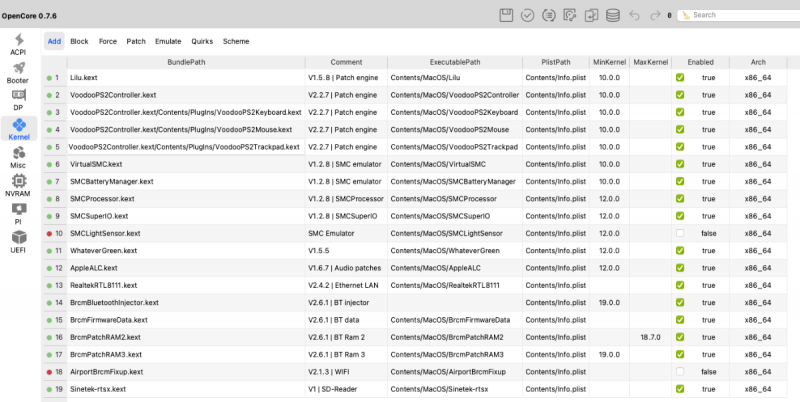This screenshot has height=402, width=800.
Task: Open the UEFI sidebar section
Action: 18,242
